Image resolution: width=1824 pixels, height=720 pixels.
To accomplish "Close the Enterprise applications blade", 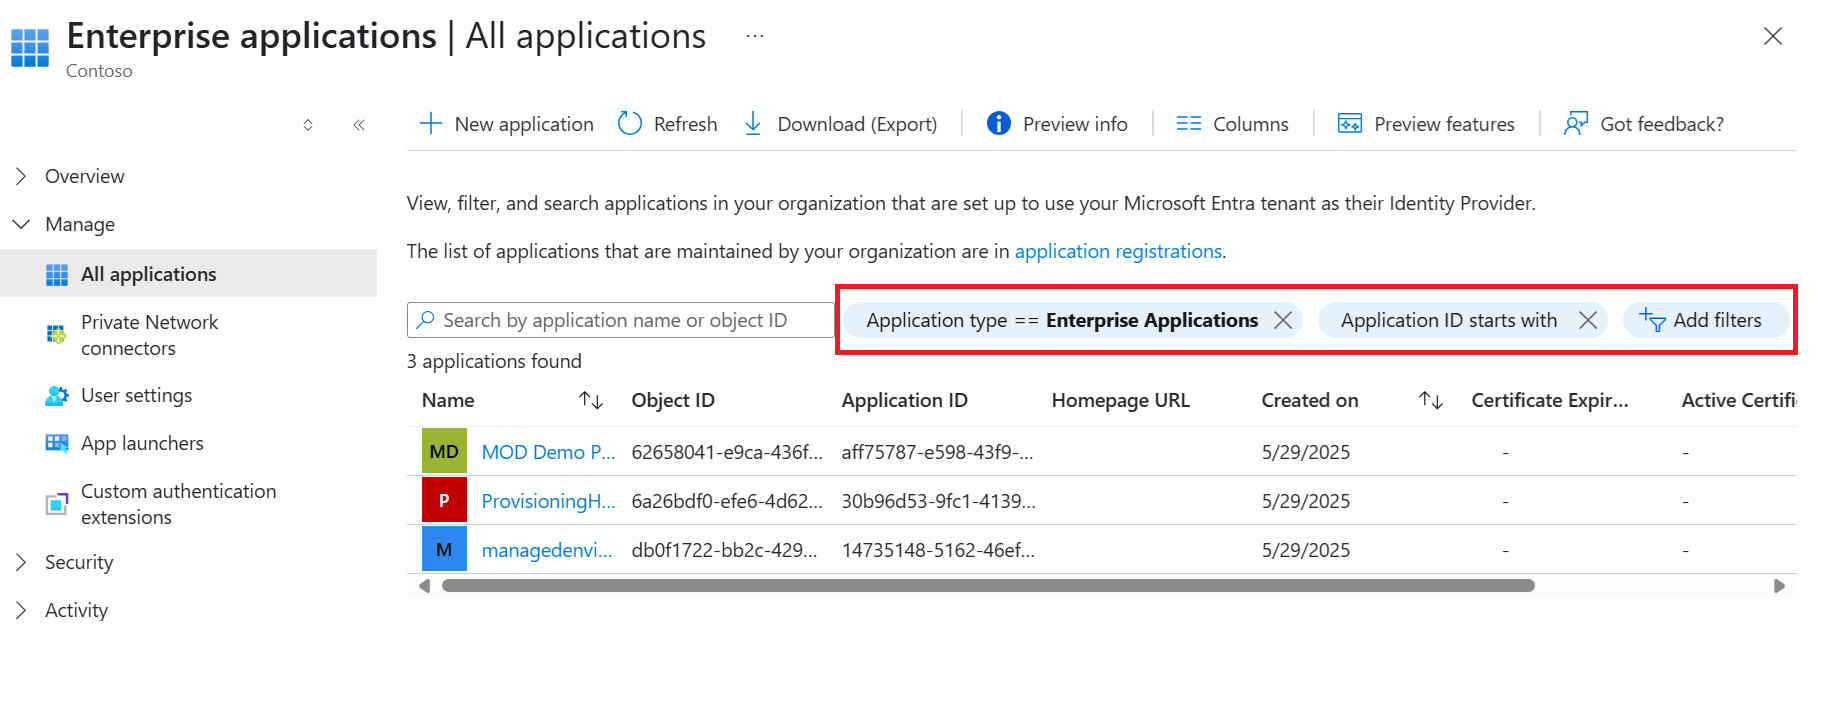I will tap(1773, 36).
